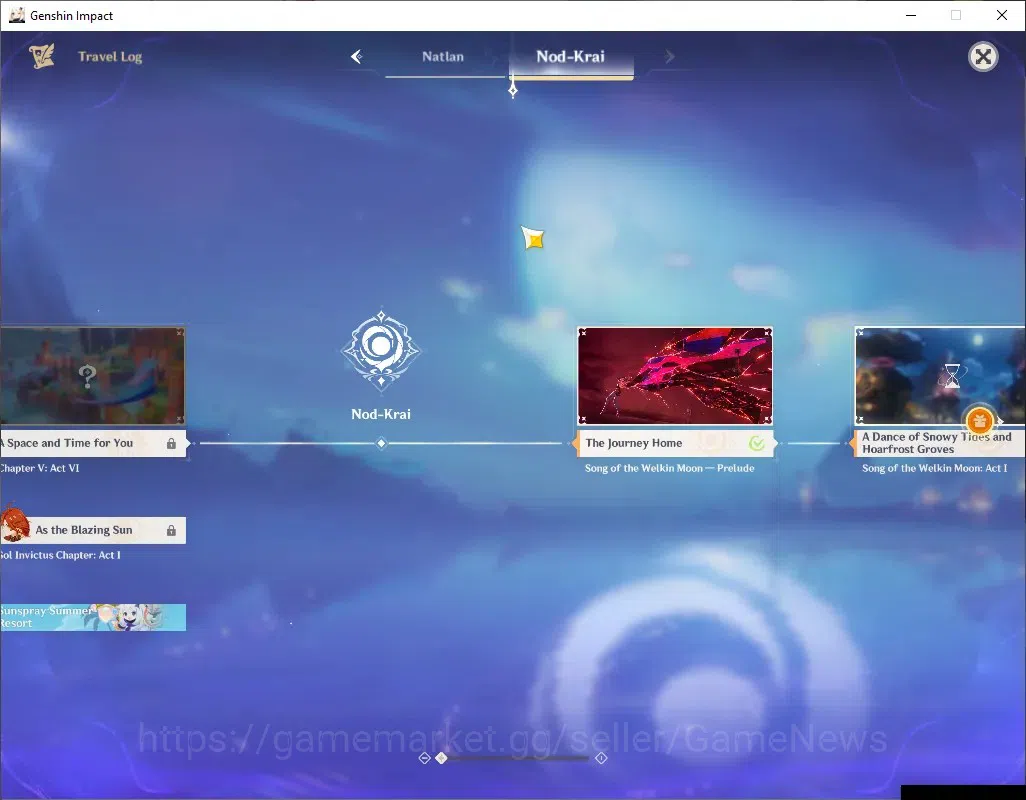Click the Chapter V: Act VI text

click(x=39, y=468)
